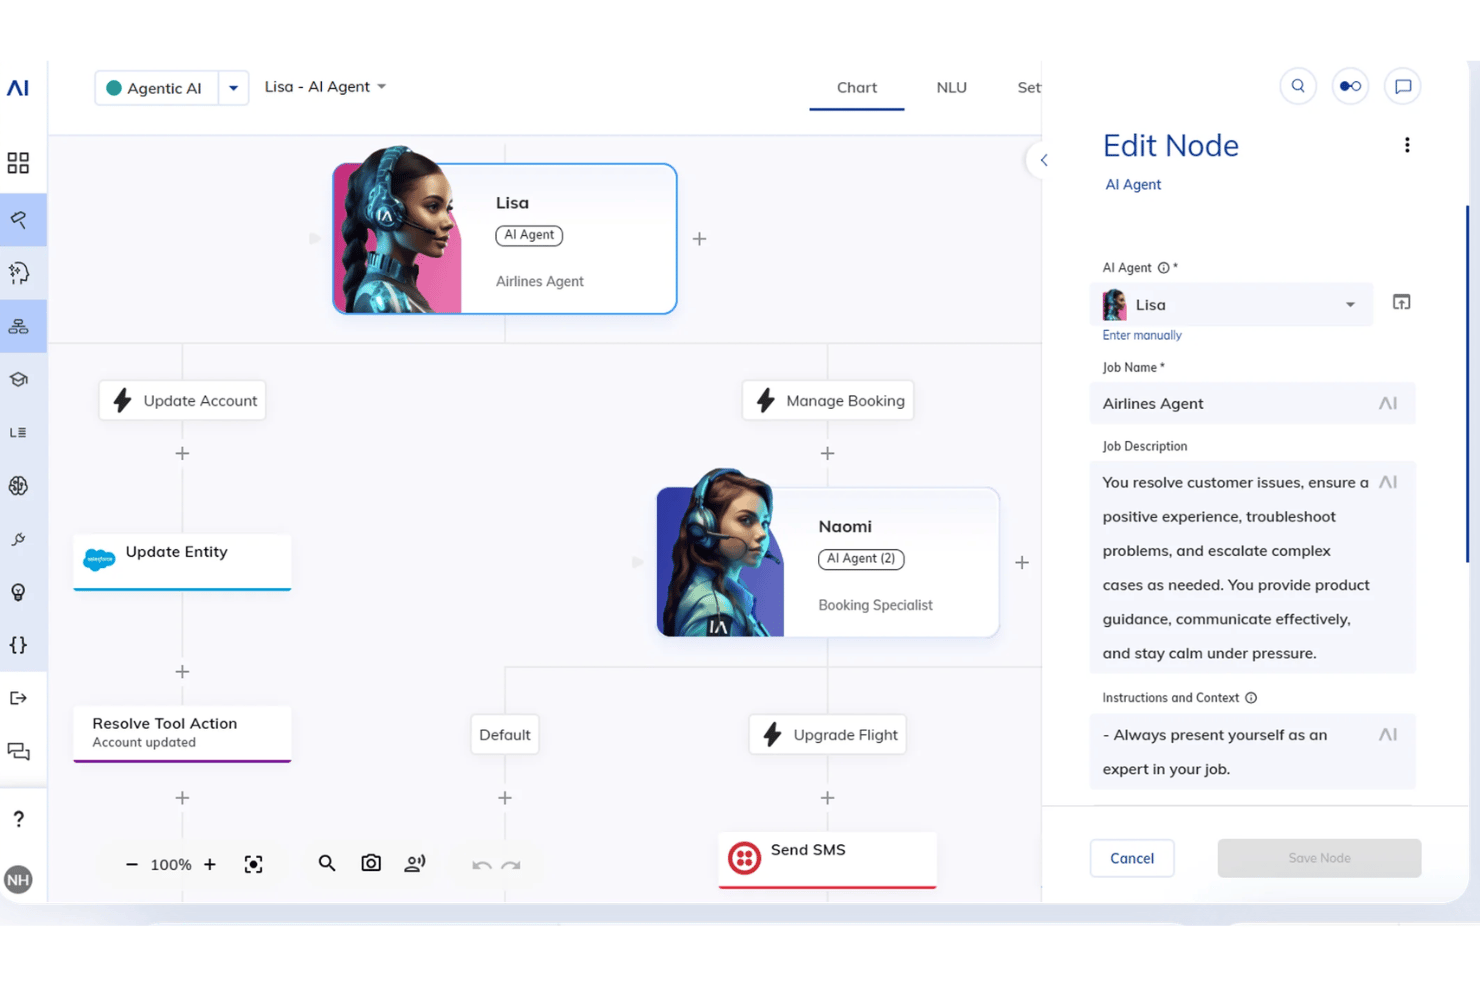
Task: Open the chat bubble icon in header
Action: (x=1403, y=86)
